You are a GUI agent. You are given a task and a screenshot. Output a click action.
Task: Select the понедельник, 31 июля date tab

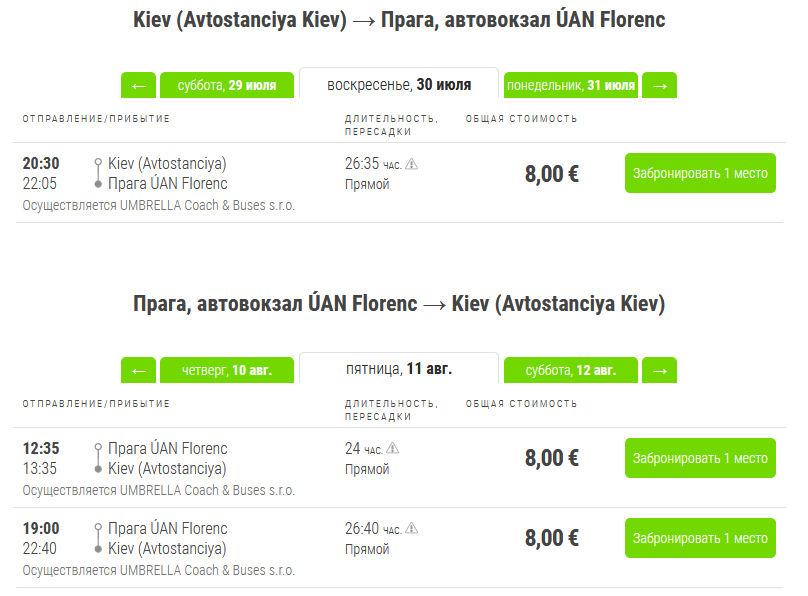coord(571,85)
